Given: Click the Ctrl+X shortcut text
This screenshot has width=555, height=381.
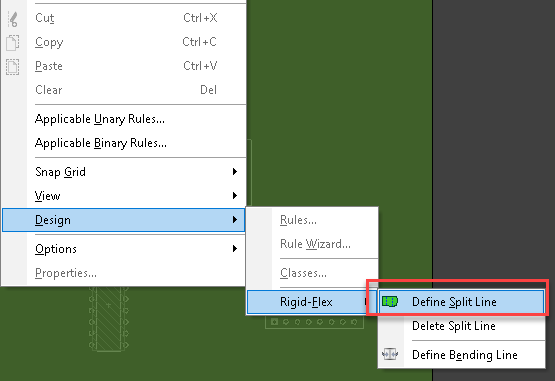Looking at the screenshot, I should pos(200,18).
